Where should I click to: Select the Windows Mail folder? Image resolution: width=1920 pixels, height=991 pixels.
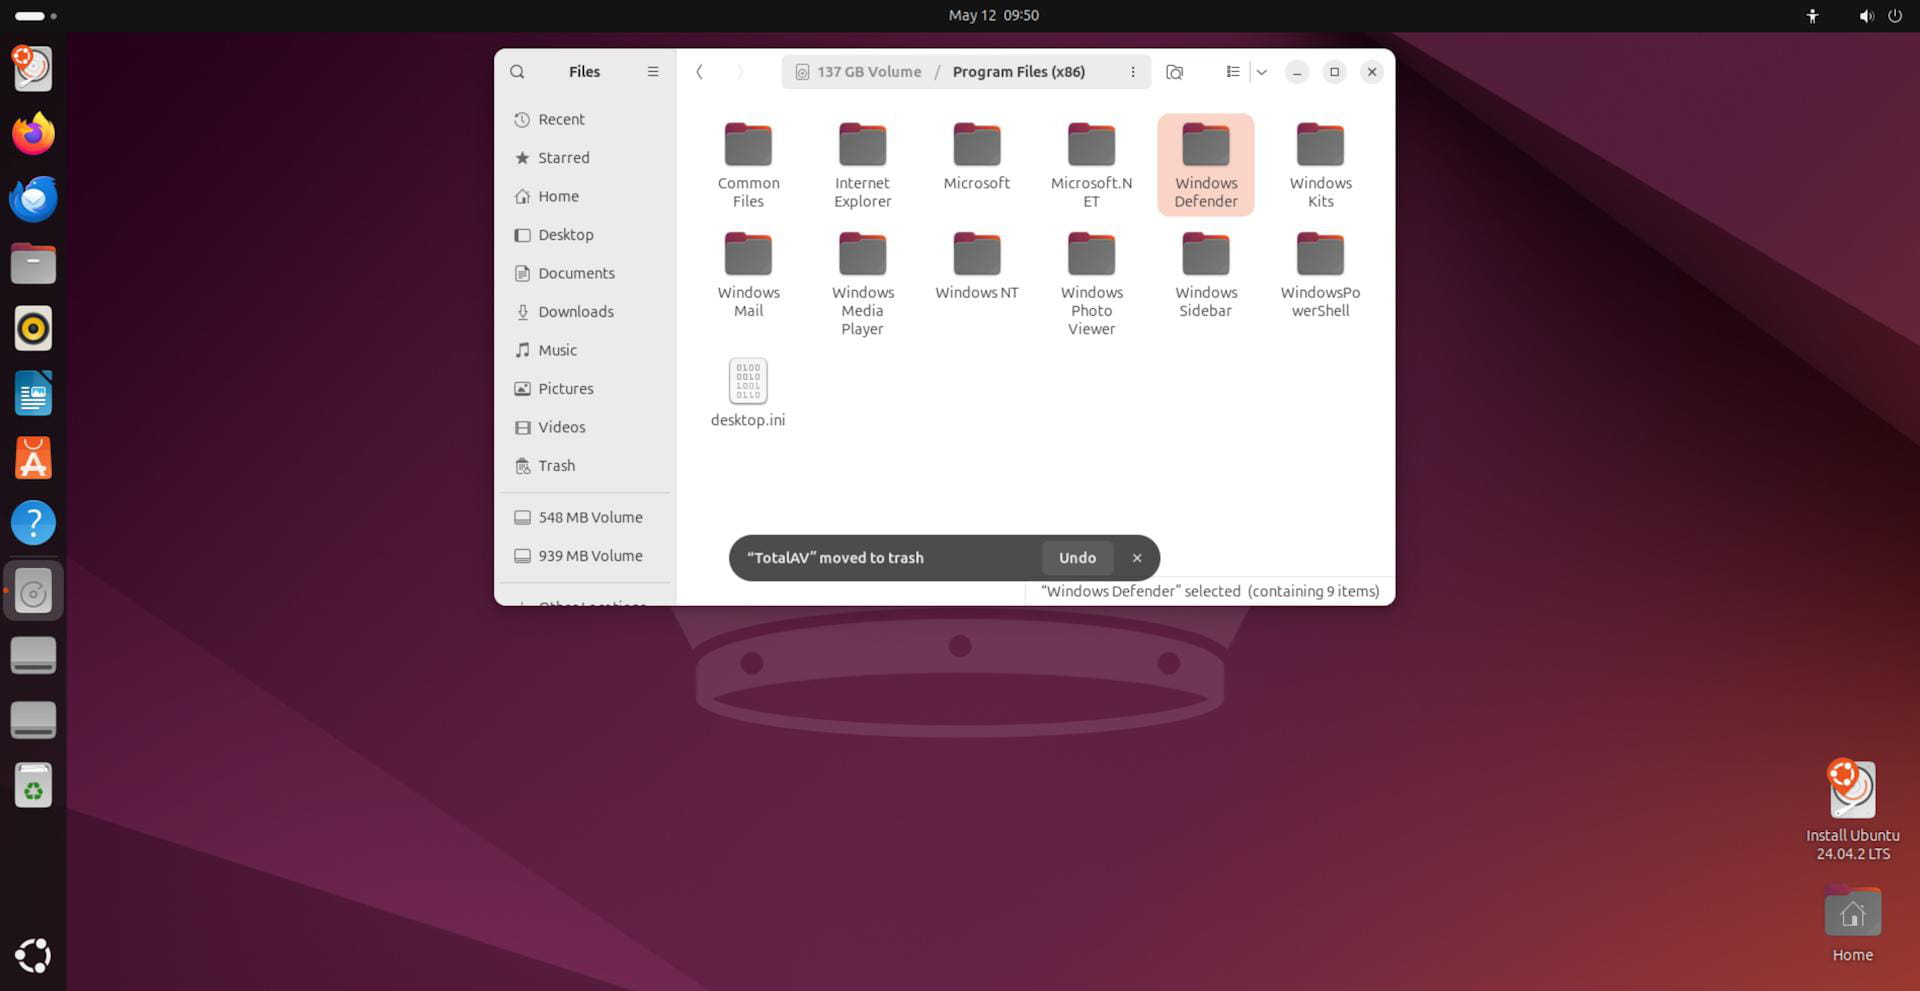coord(748,274)
